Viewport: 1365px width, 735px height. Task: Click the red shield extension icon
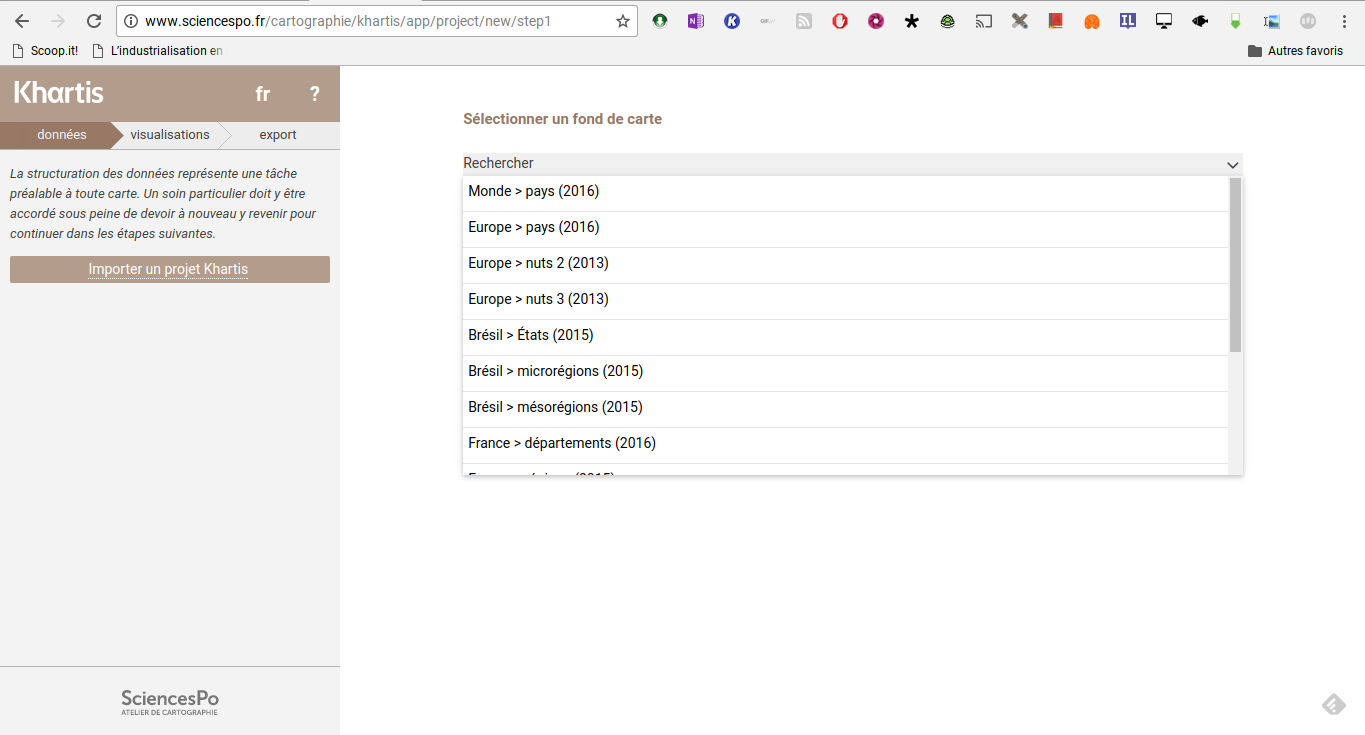840,21
